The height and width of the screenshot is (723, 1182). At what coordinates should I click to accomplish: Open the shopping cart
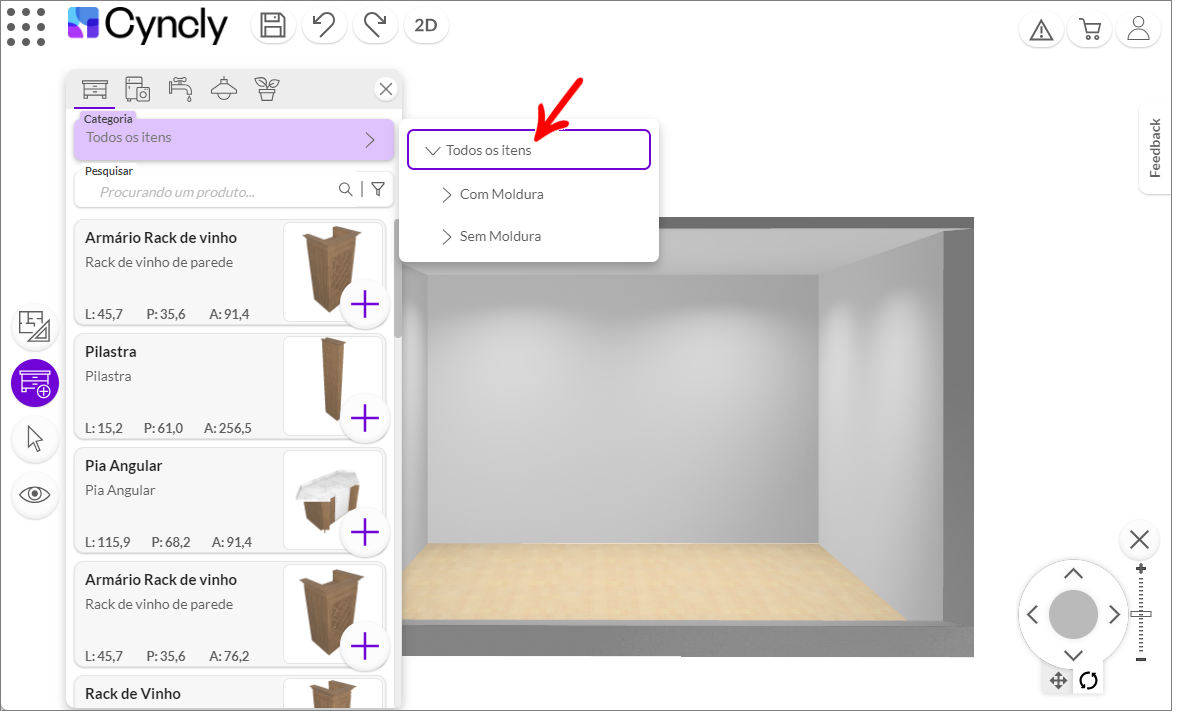[1089, 30]
